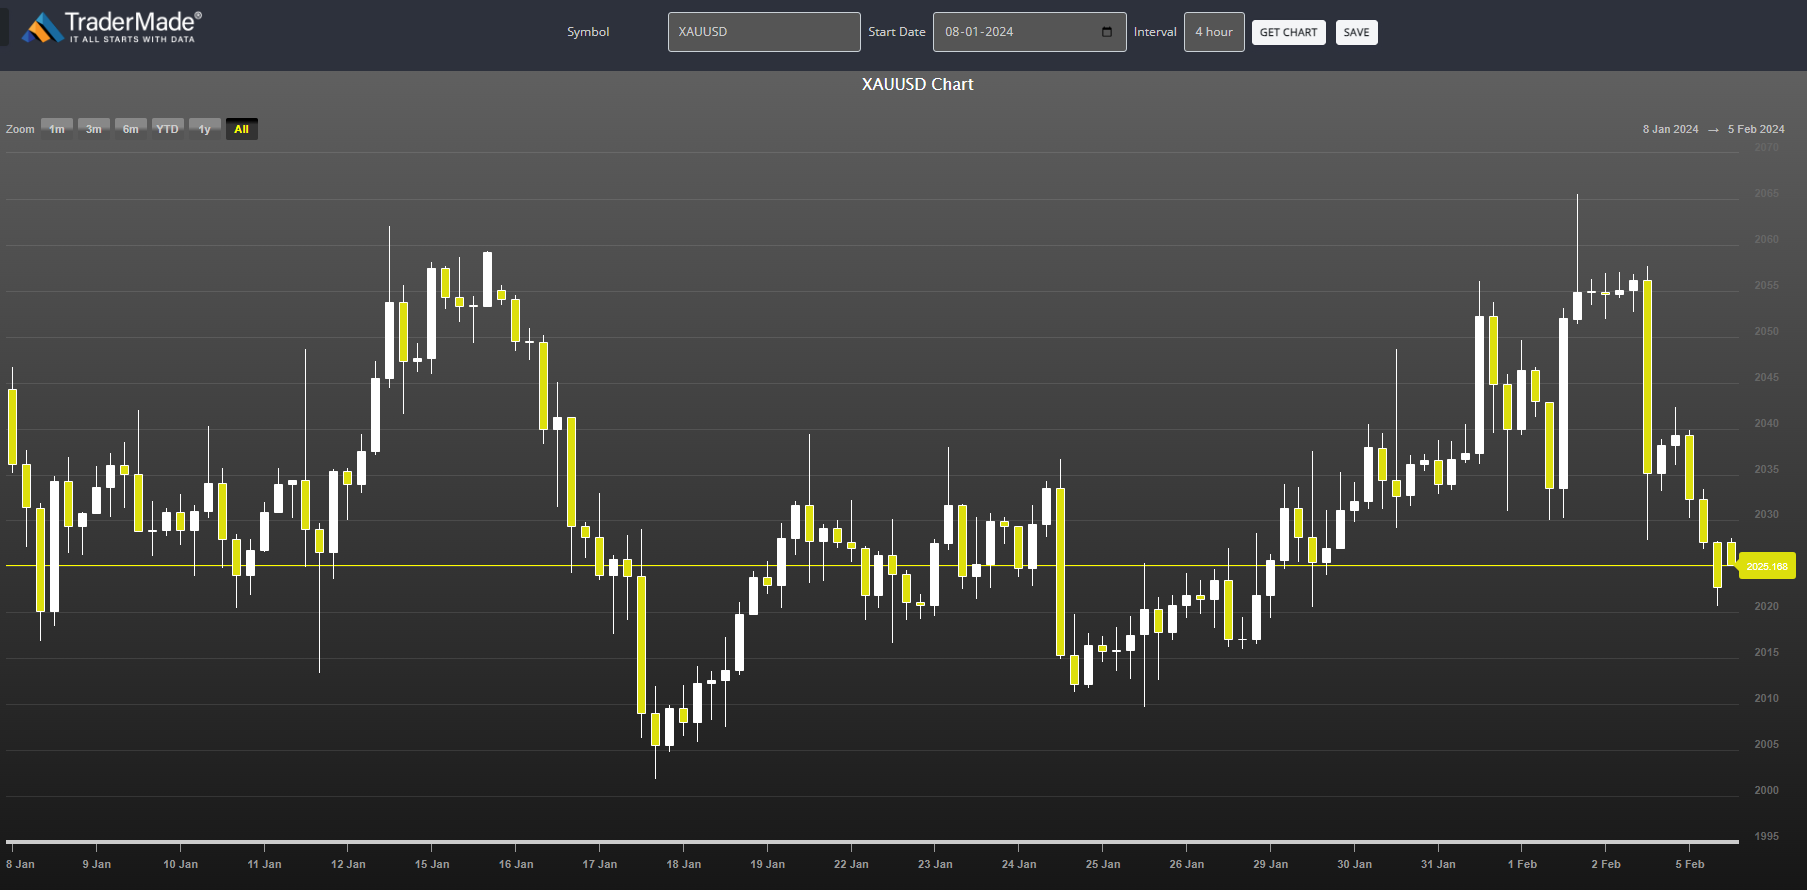Select the 3m zoom range

point(94,129)
